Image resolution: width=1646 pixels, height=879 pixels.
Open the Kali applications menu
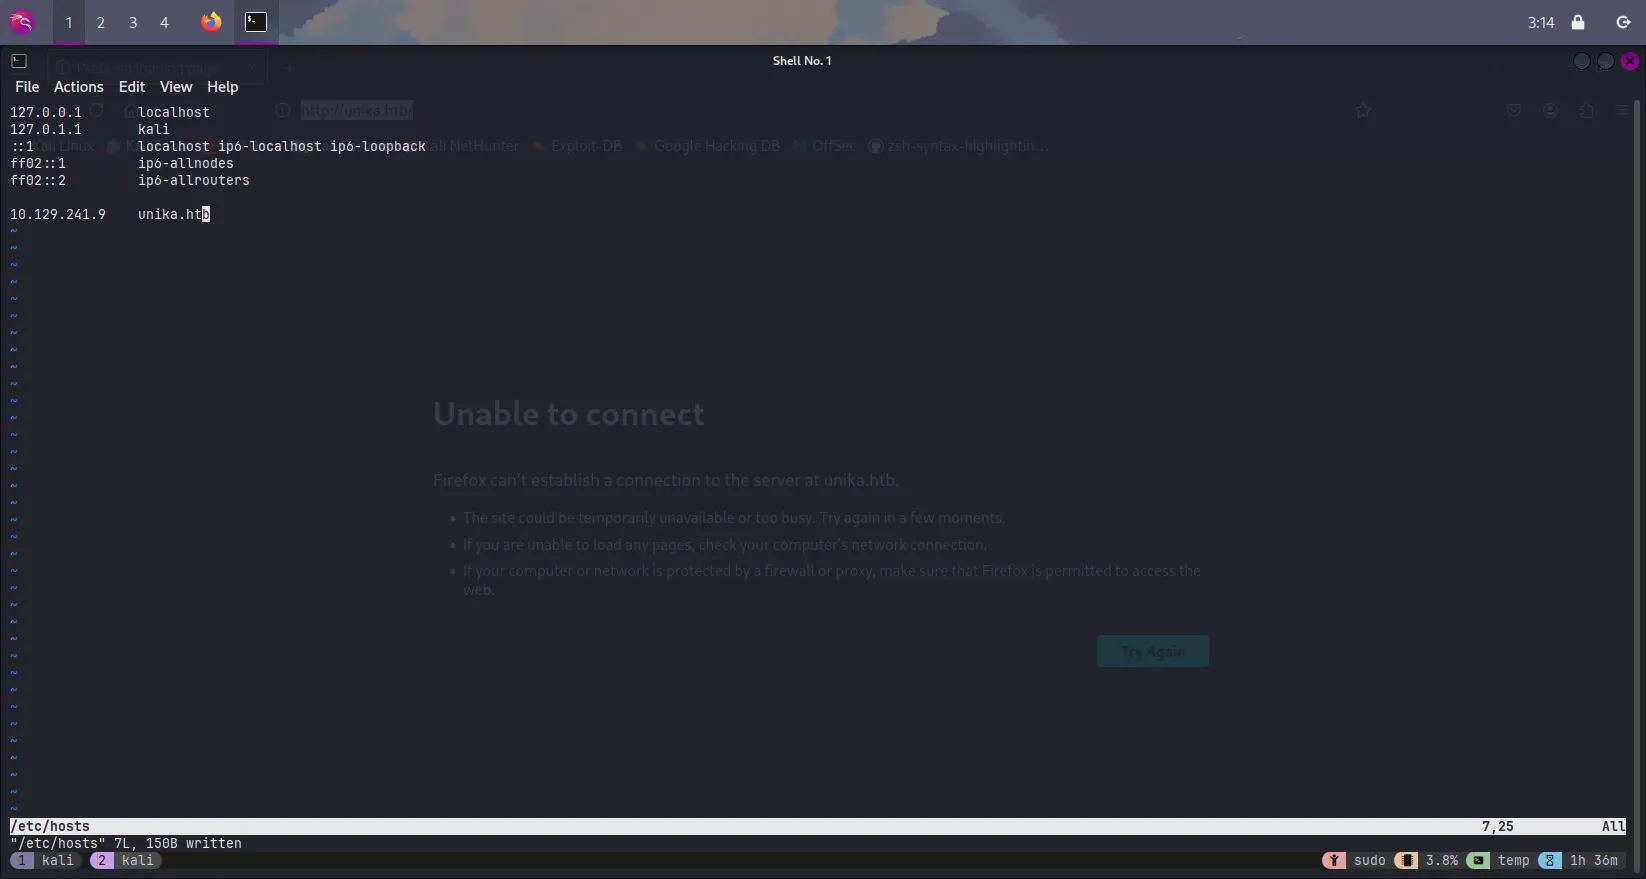click(21, 22)
